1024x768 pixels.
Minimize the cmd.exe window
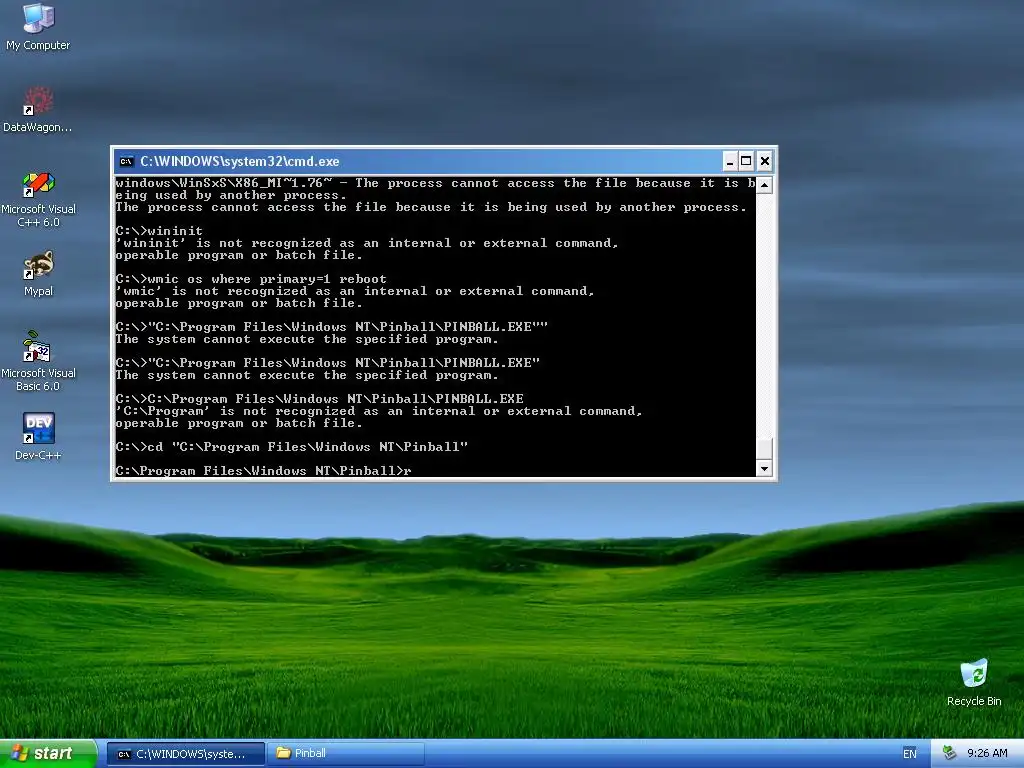(730, 161)
